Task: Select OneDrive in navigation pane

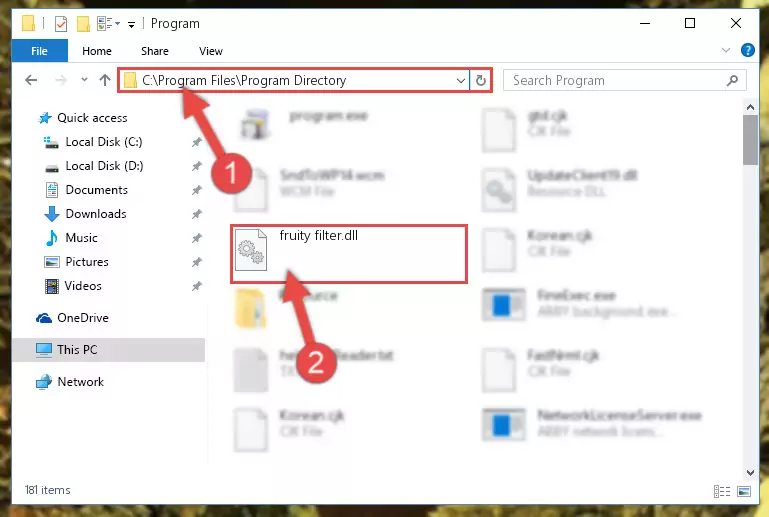Action: [x=82, y=318]
